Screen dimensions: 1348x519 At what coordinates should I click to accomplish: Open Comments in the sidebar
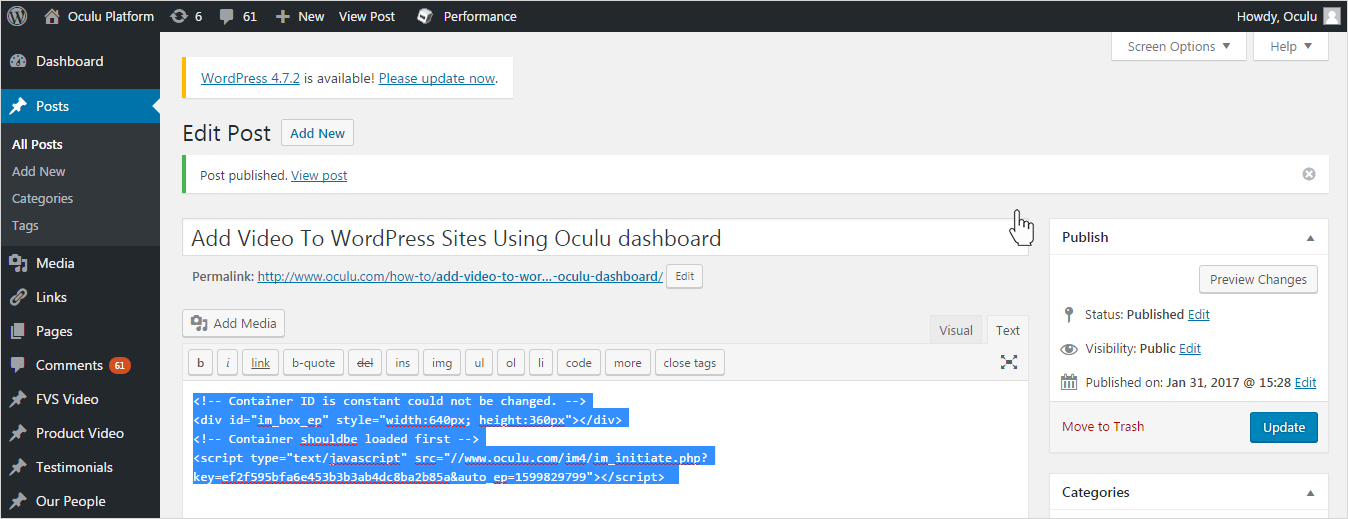coord(80,365)
